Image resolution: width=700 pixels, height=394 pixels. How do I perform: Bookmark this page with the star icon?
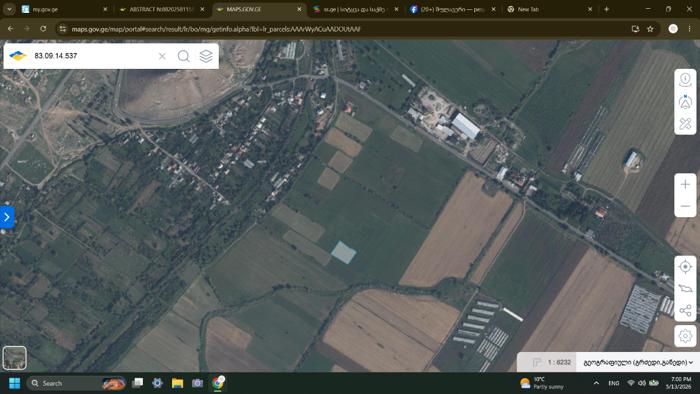pyautogui.click(x=650, y=29)
